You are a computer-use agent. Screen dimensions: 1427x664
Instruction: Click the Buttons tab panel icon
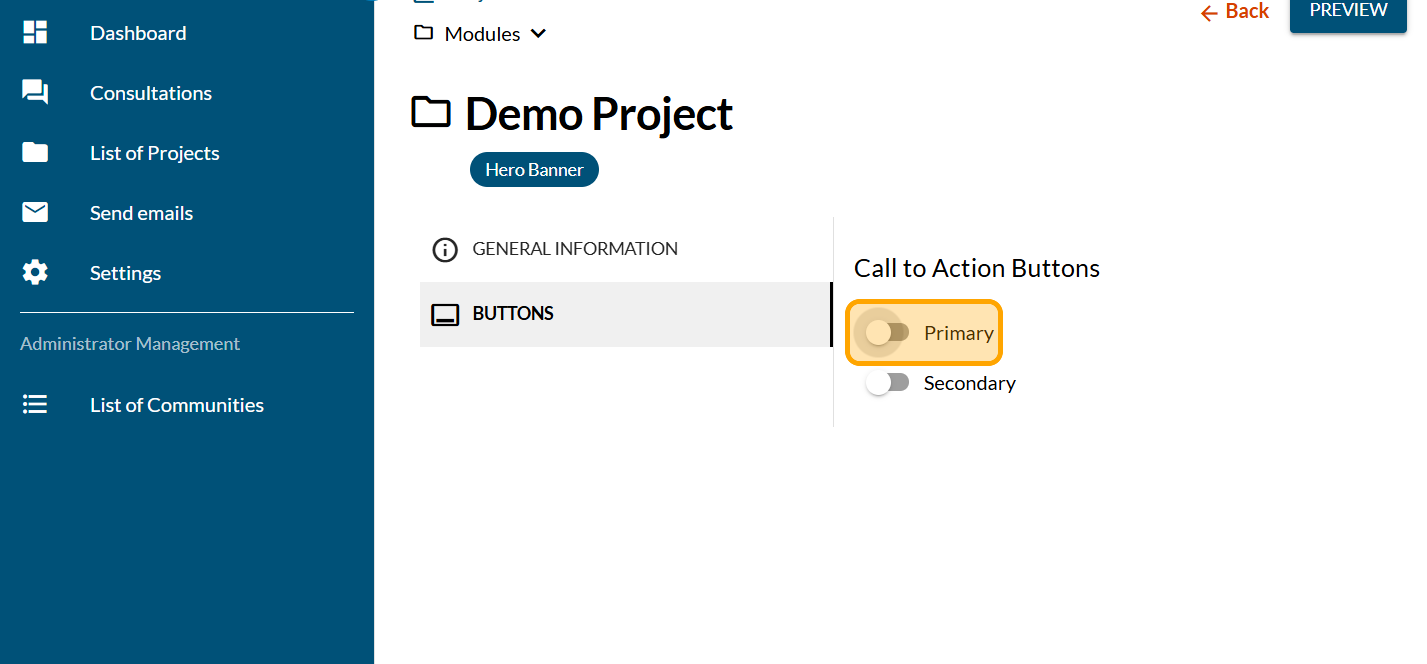[x=445, y=314]
